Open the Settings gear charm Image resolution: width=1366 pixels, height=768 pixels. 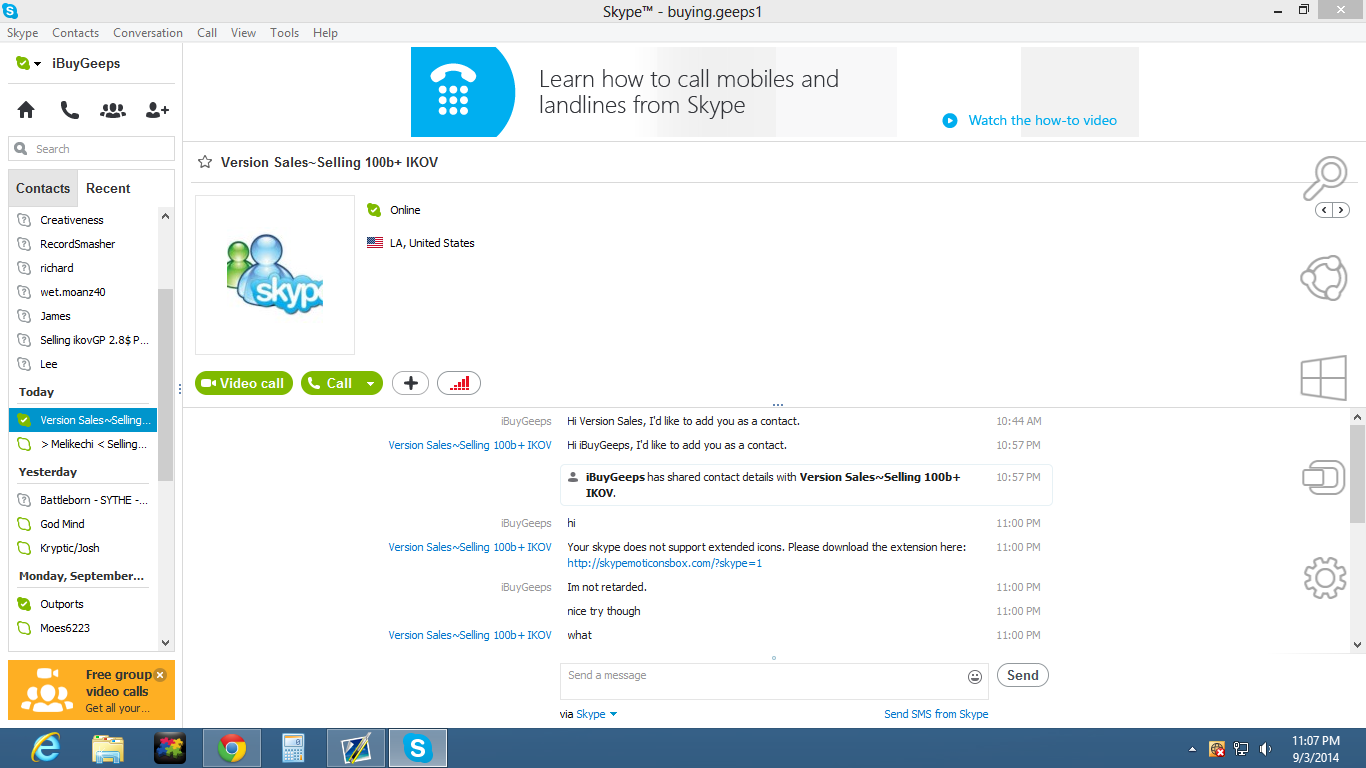click(x=1325, y=578)
